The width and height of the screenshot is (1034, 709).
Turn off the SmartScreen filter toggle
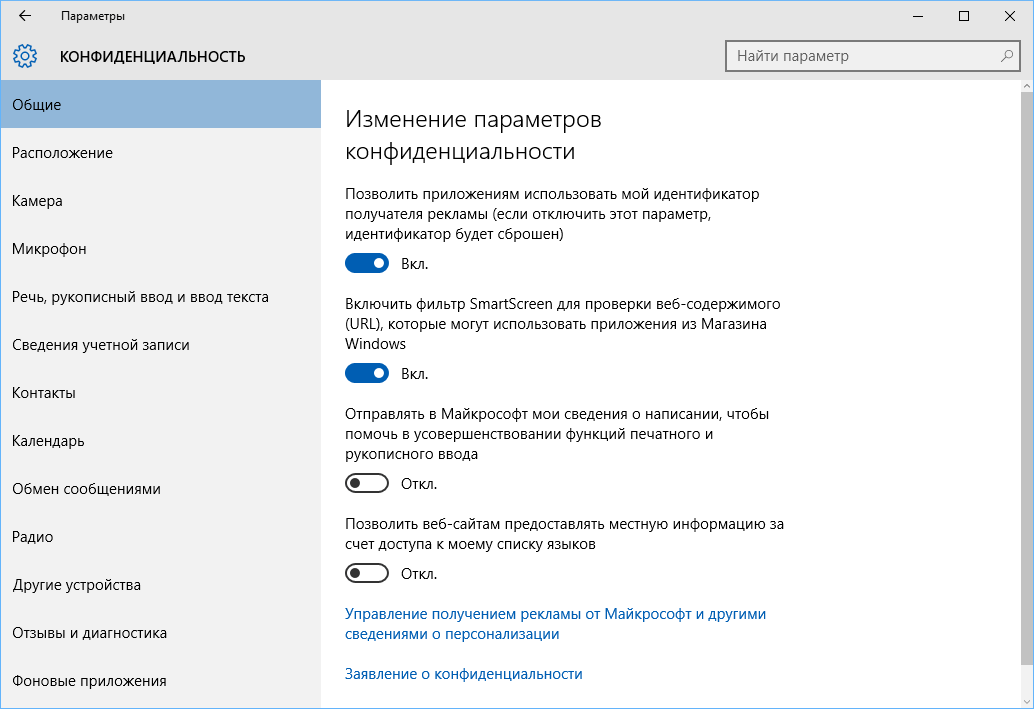pyautogui.click(x=367, y=373)
